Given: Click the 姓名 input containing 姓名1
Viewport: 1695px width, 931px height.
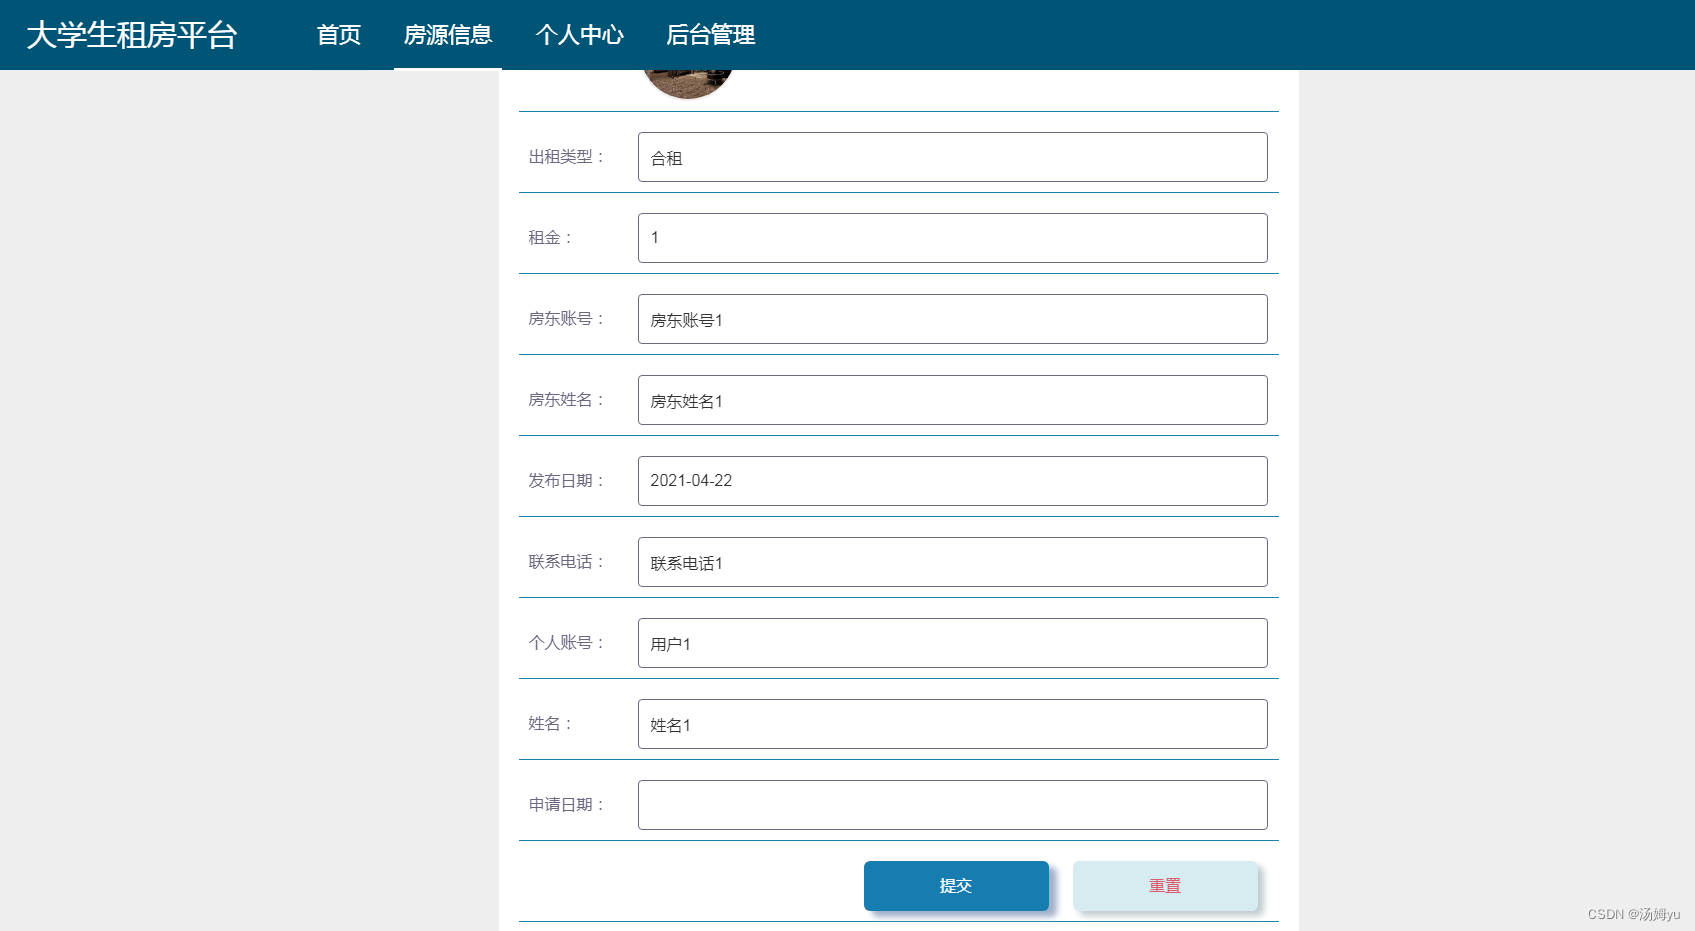Looking at the screenshot, I should click(x=953, y=724).
